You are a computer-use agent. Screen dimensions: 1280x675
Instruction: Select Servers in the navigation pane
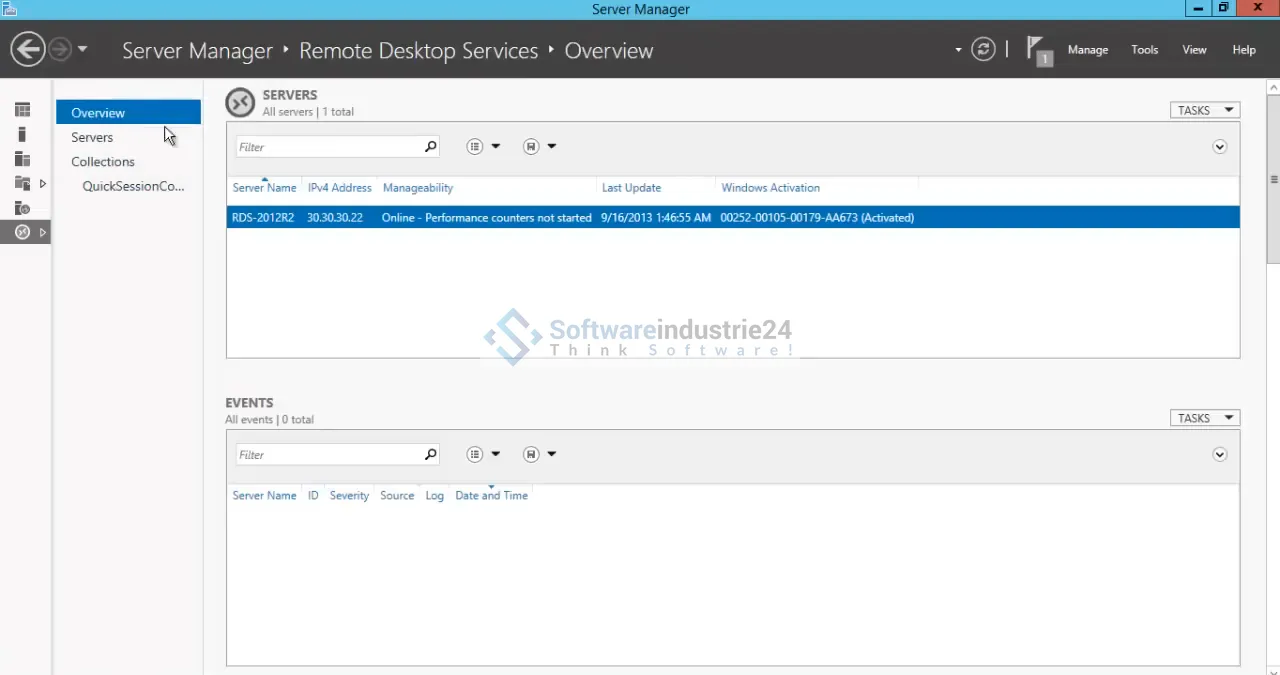point(92,137)
